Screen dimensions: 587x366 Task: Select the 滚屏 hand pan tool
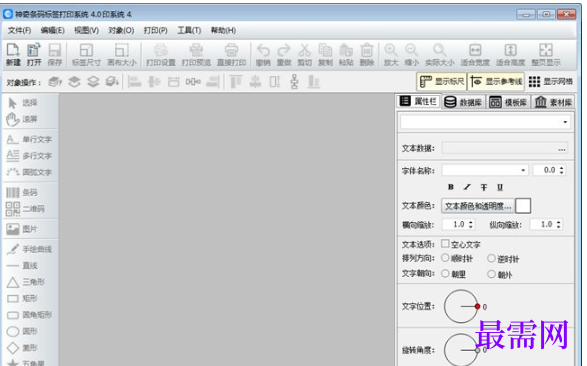pos(22,119)
